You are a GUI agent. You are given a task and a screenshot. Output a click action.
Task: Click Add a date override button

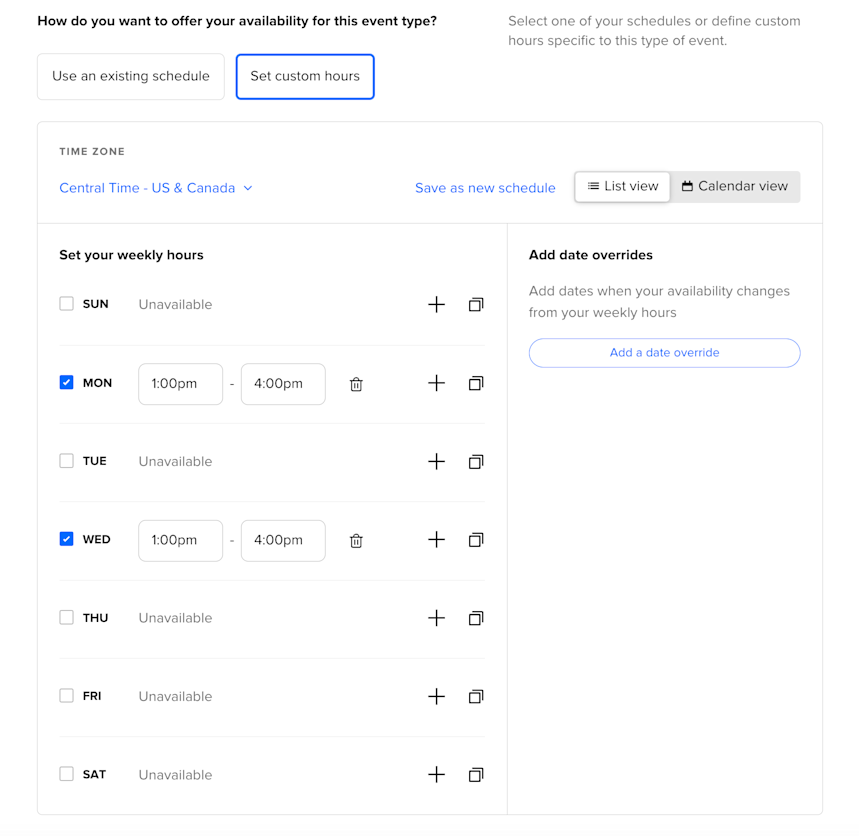(664, 353)
